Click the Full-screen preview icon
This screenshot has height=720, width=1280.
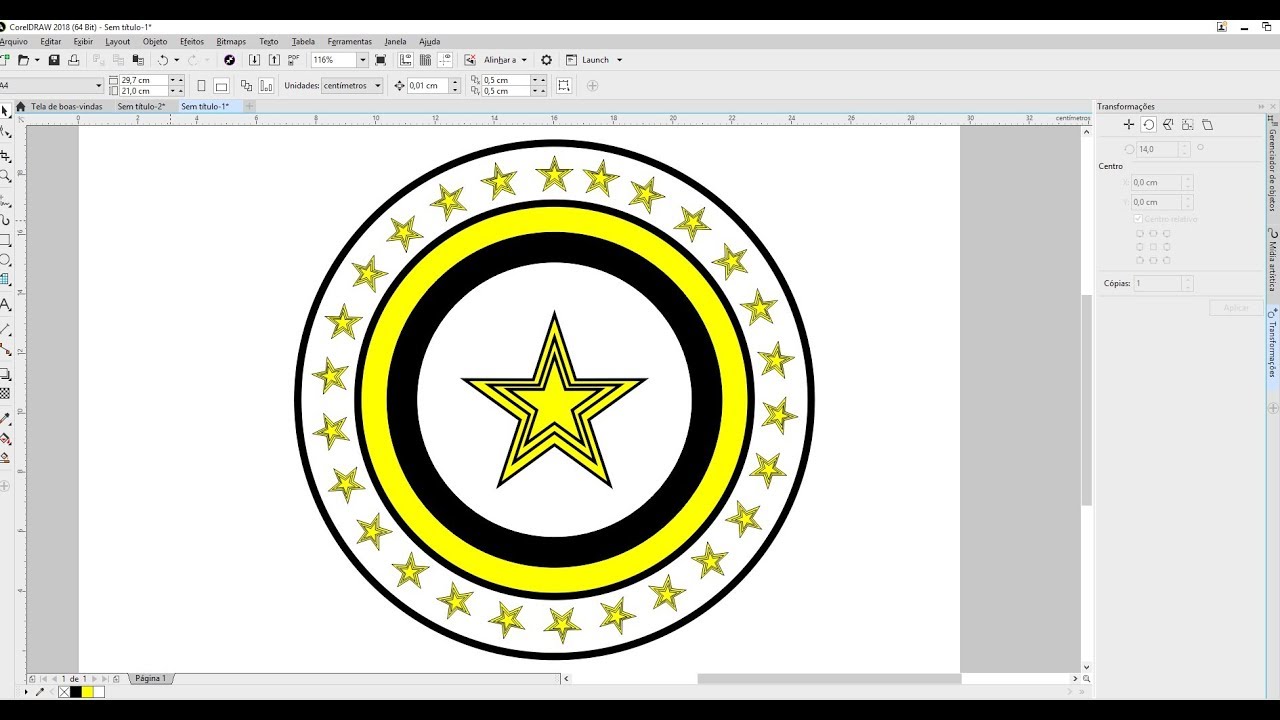380,60
